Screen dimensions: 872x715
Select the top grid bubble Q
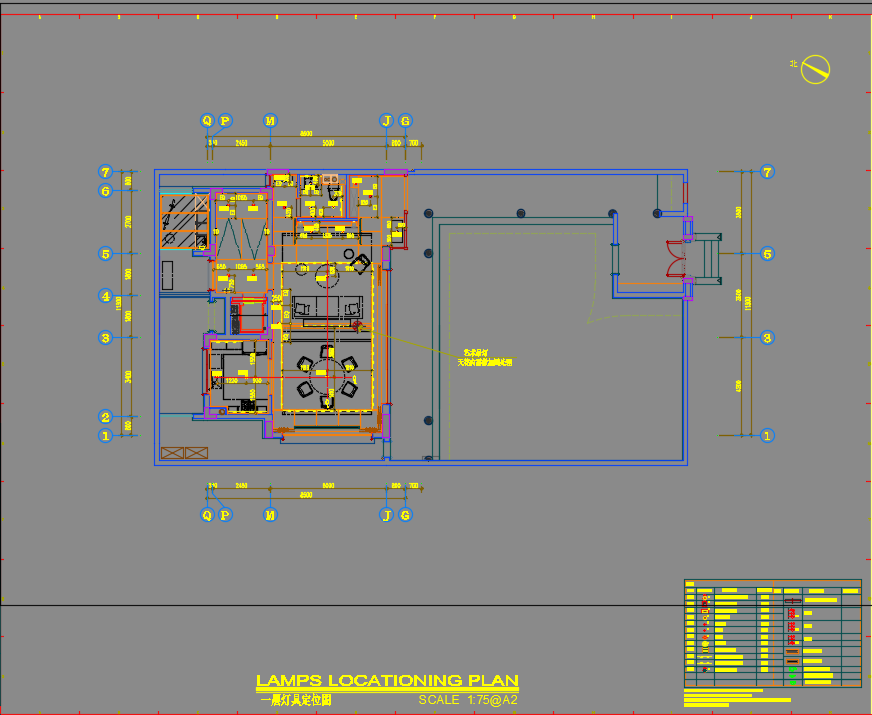(208, 120)
